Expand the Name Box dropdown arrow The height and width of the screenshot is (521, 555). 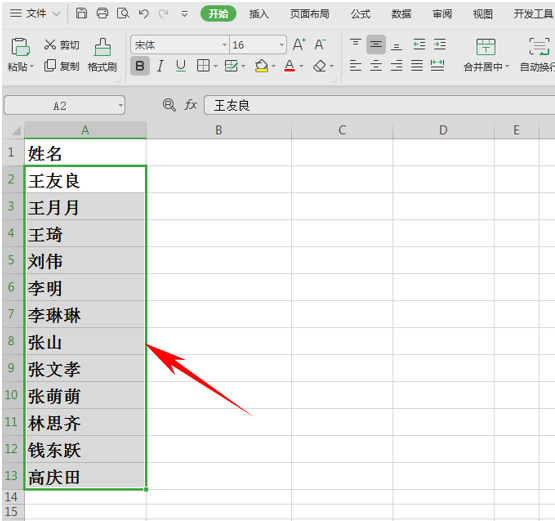[x=120, y=105]
